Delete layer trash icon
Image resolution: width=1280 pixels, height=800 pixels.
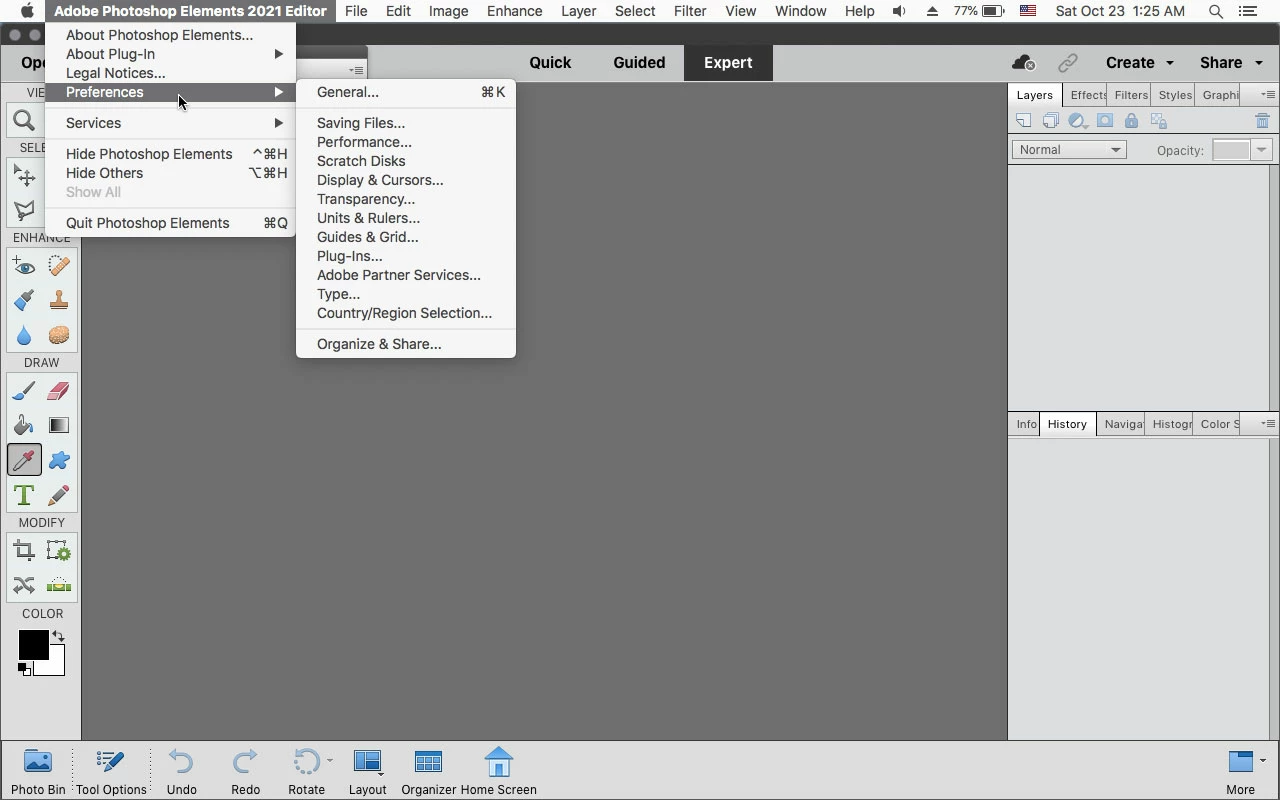click(1262, 121)
